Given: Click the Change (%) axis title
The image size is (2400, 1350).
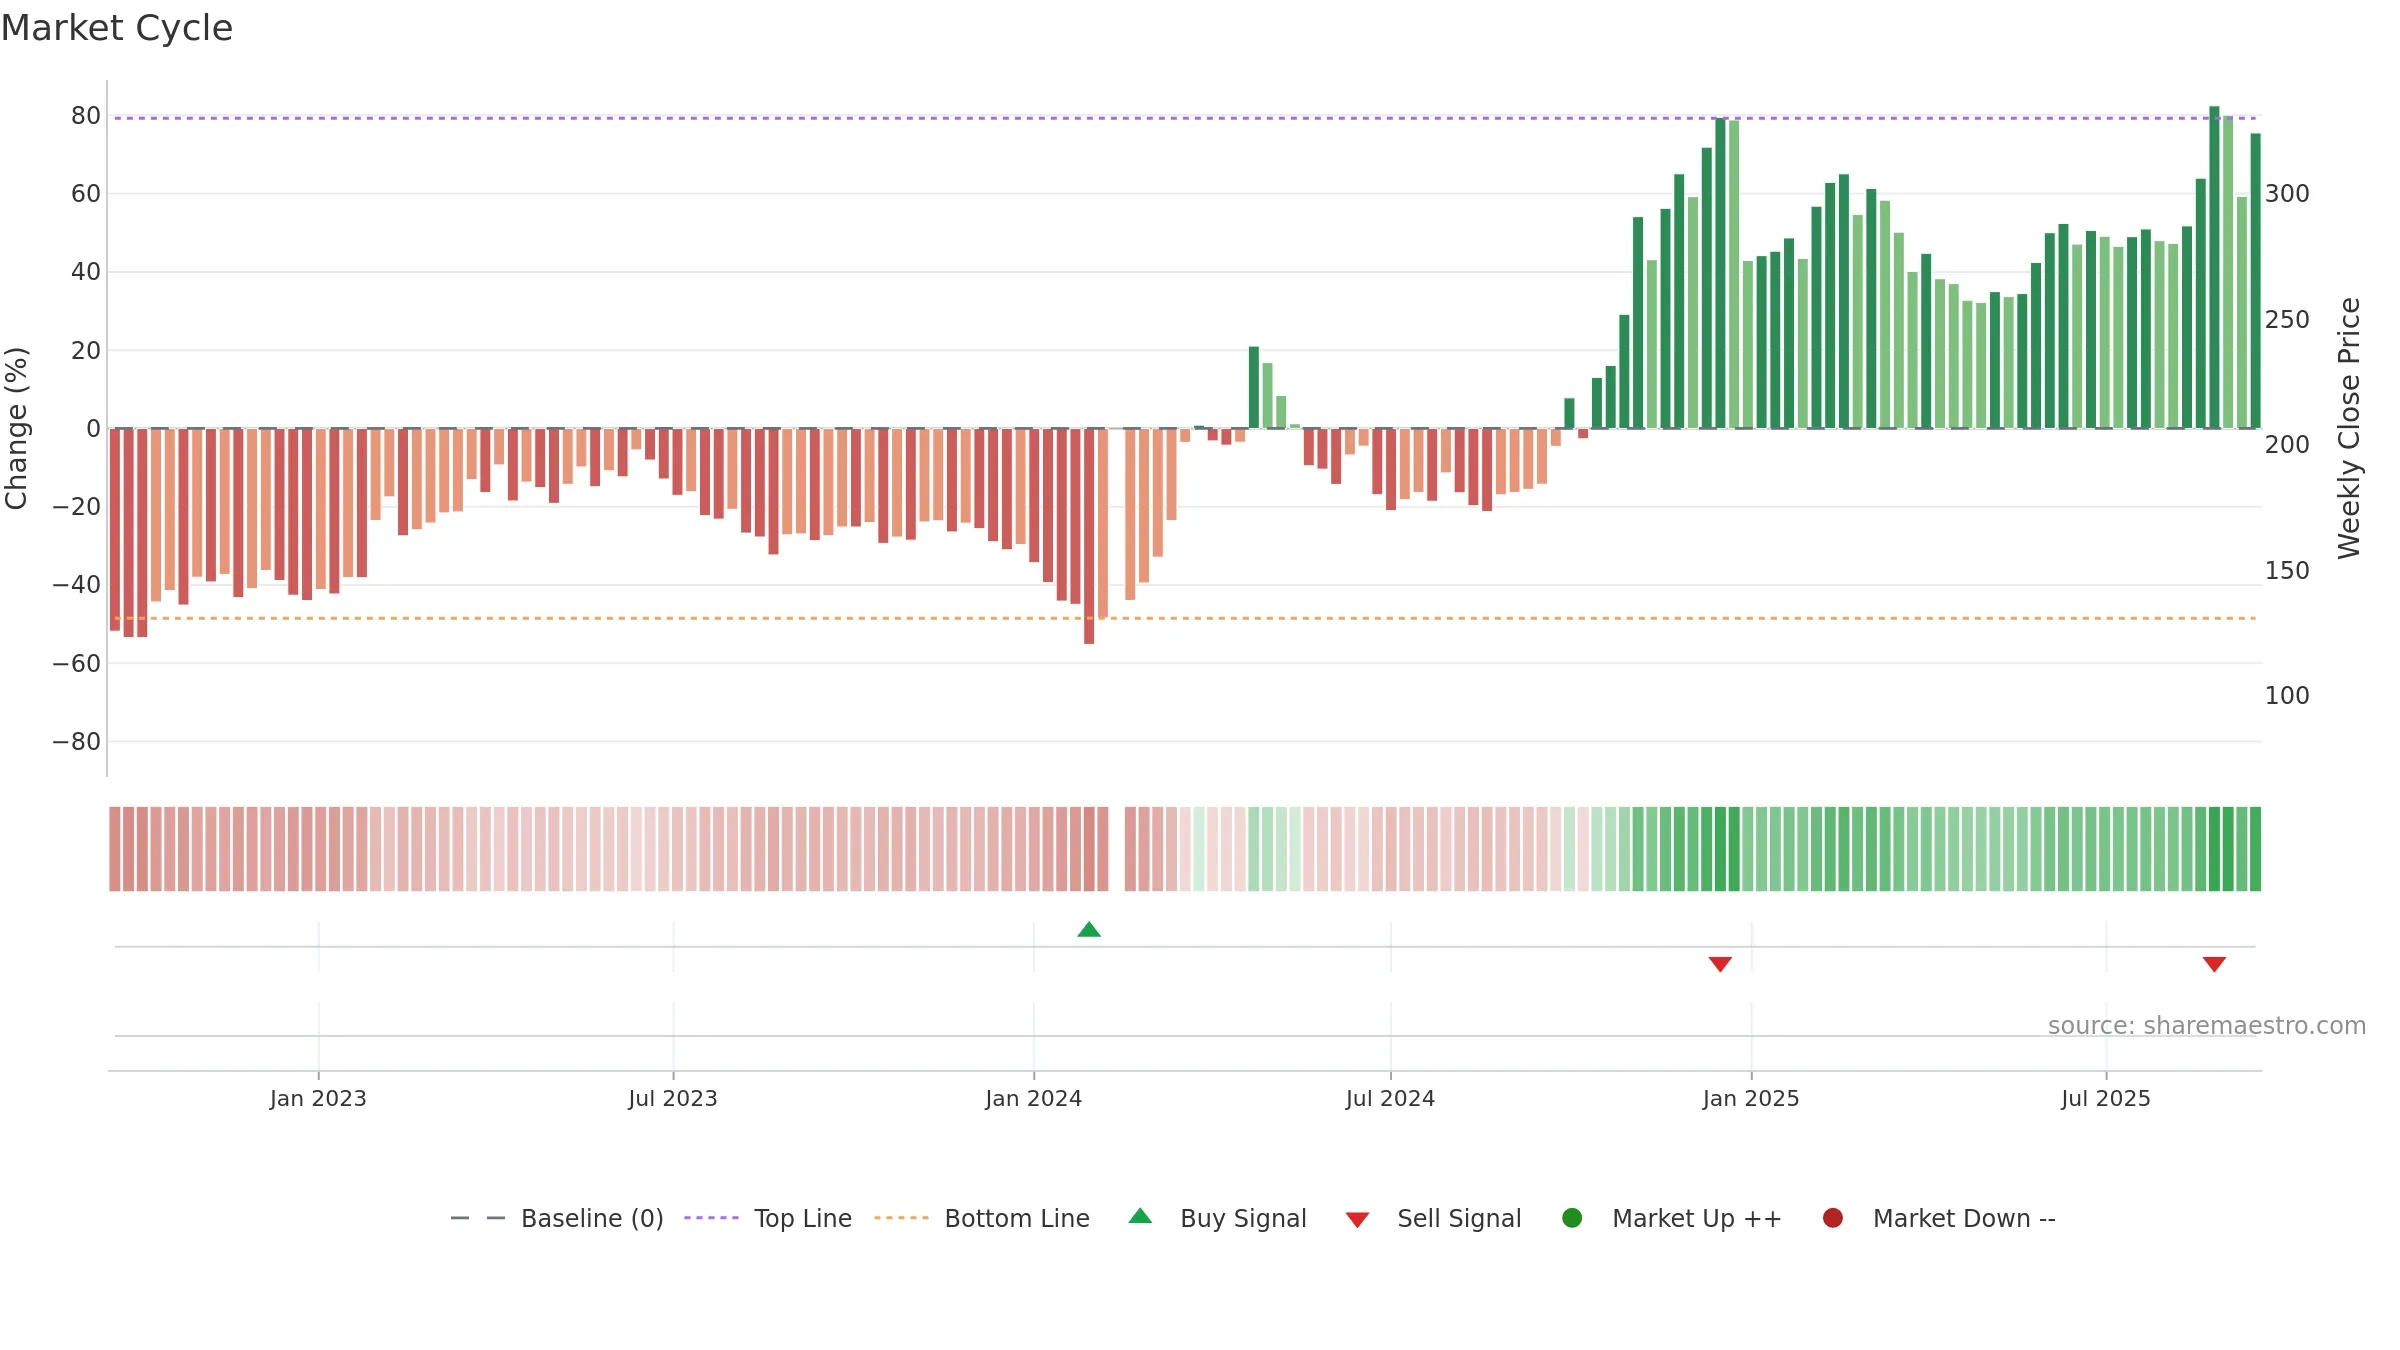Looking at the screenshot, I should tap(16, 428).
